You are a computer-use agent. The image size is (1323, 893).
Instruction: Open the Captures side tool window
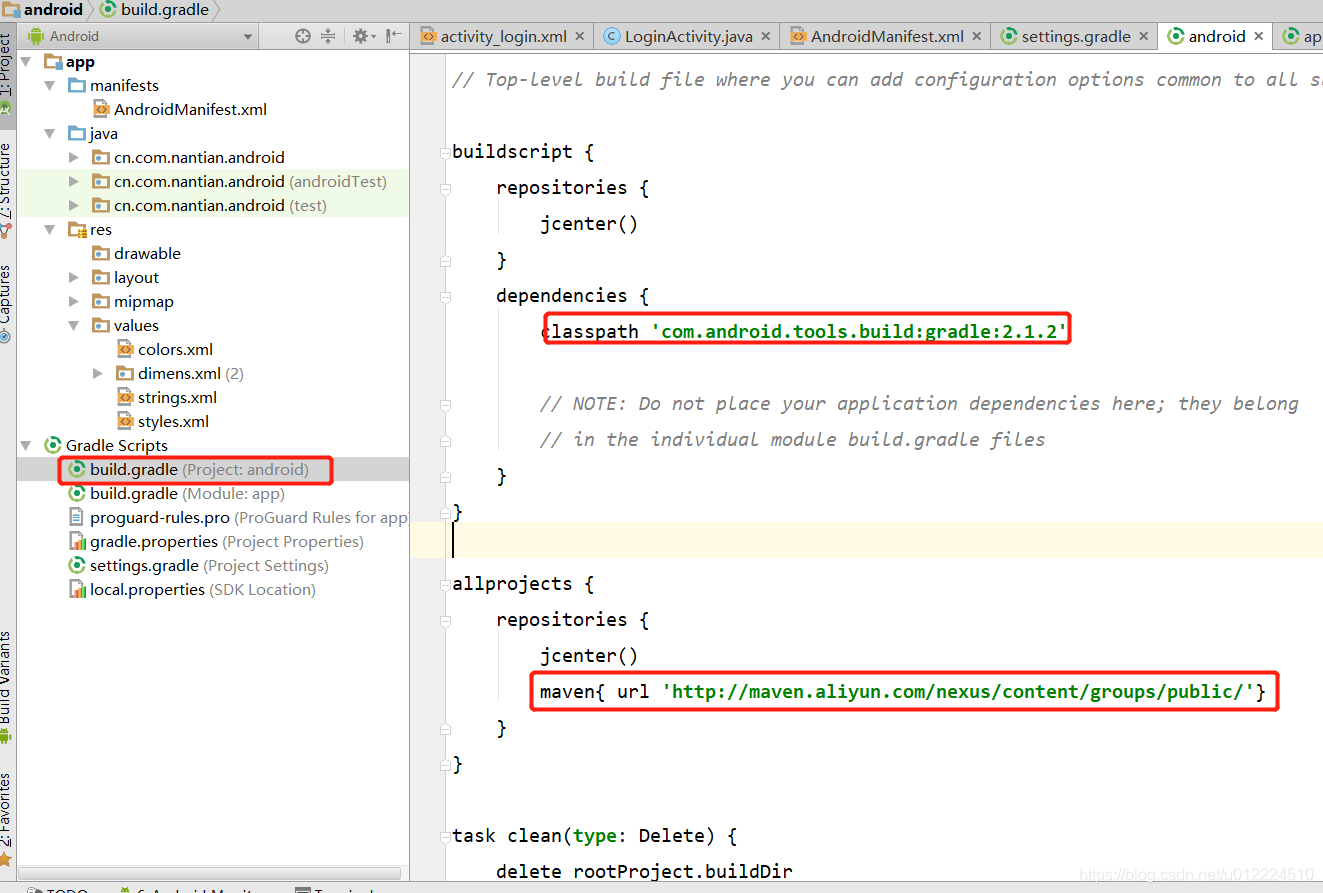point(6,303)
